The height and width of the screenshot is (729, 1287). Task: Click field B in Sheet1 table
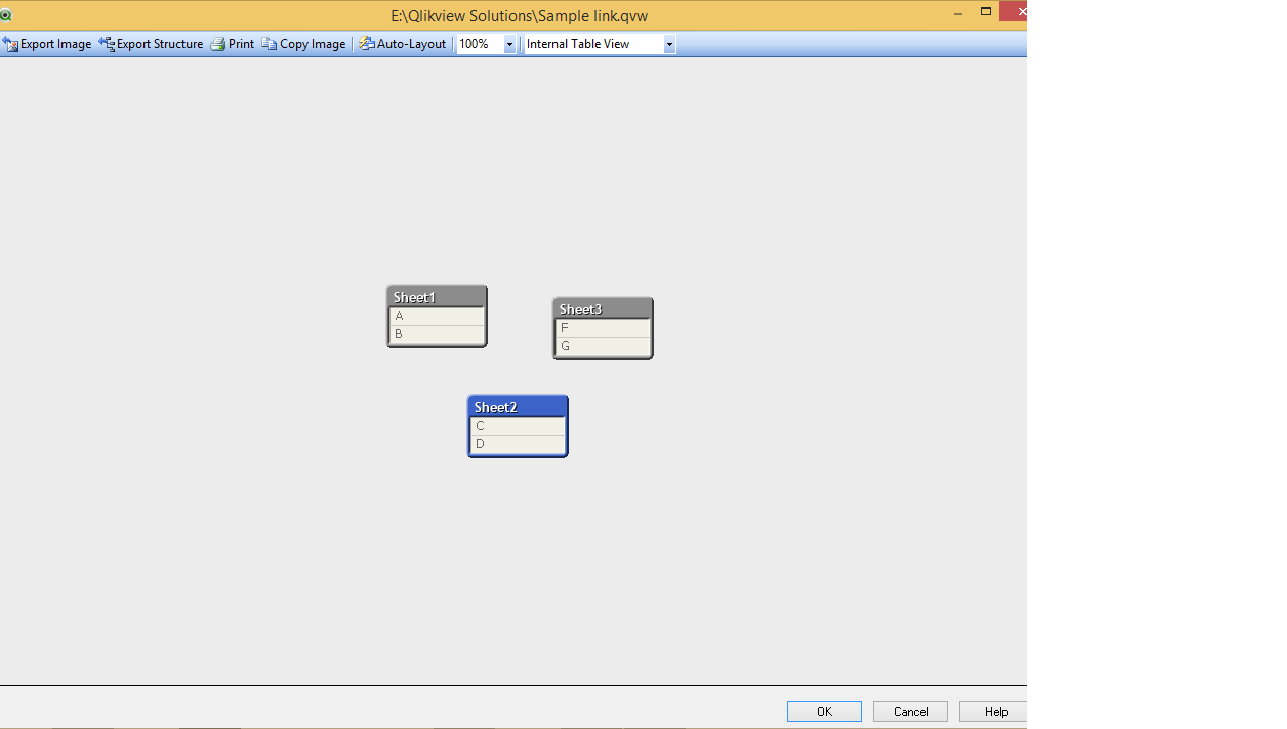click(x=437, y=334)
